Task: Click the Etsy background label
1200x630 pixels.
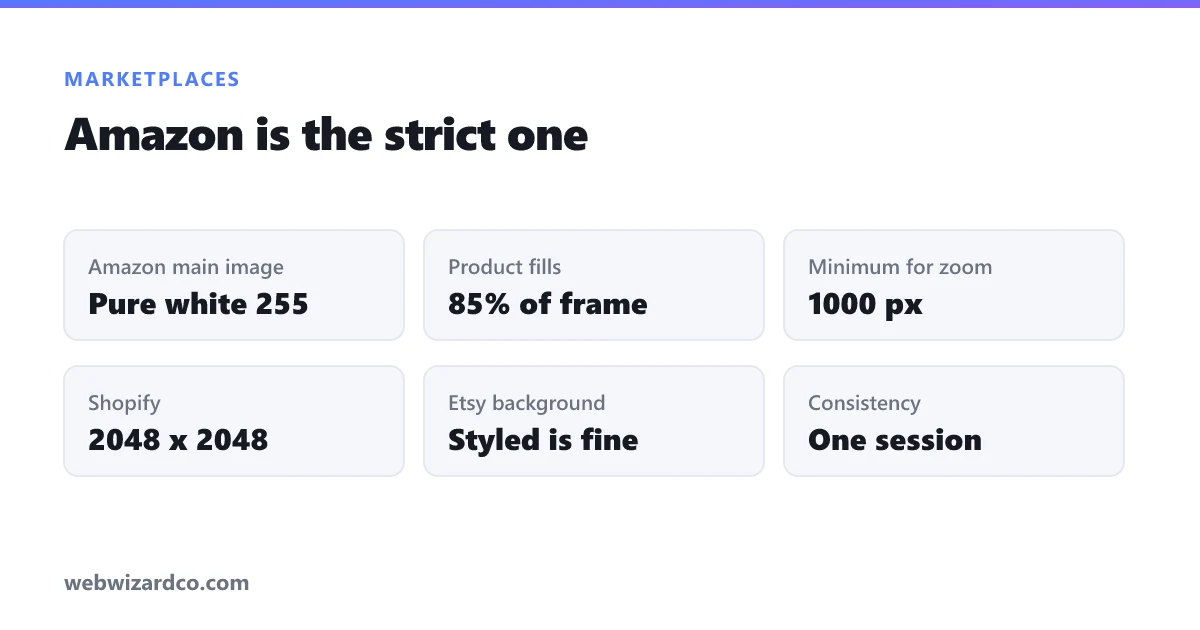Action: (x=527, y=403)
